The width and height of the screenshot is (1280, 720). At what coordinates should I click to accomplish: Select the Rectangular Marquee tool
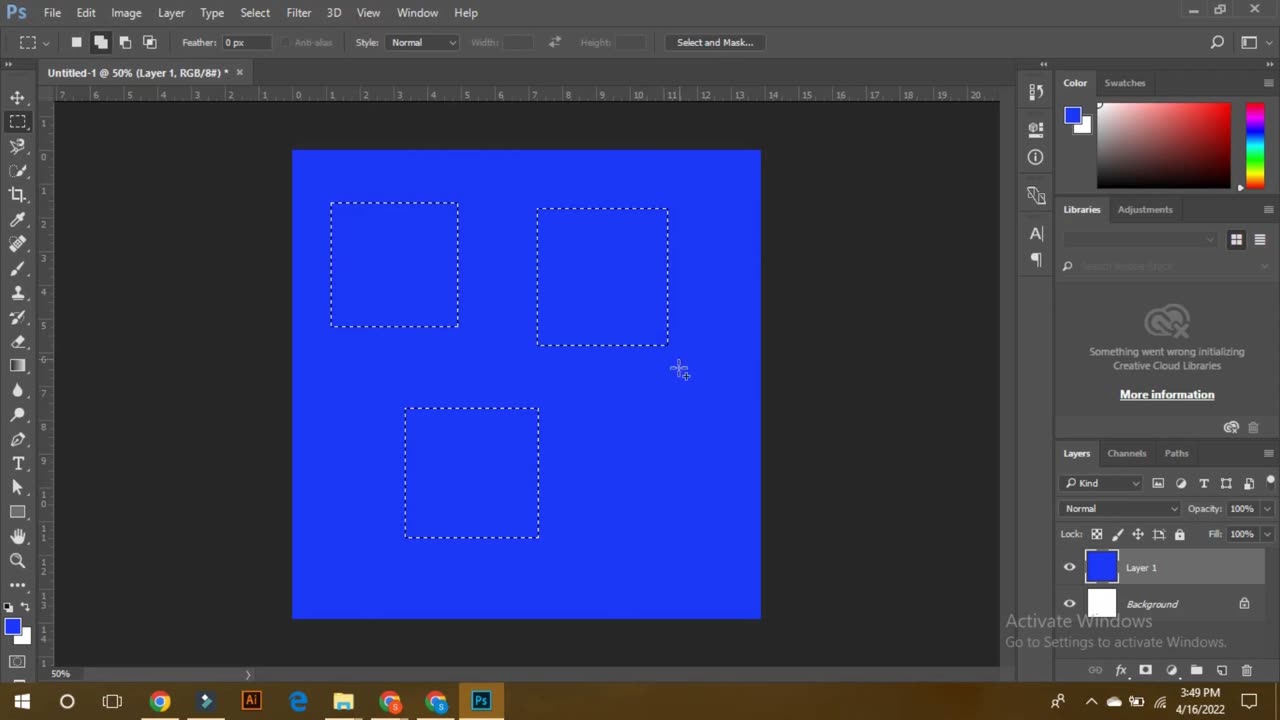(x=18, y=122)
